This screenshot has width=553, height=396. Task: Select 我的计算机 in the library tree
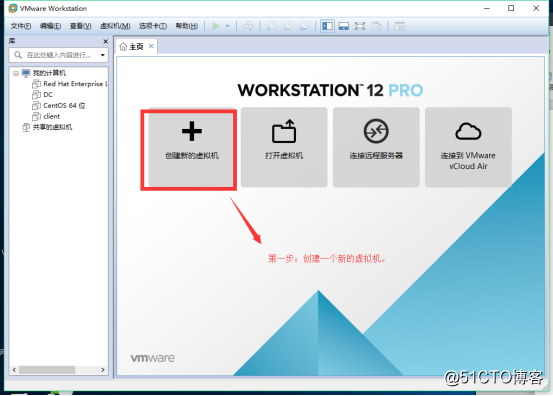click(x=49, y=73)
